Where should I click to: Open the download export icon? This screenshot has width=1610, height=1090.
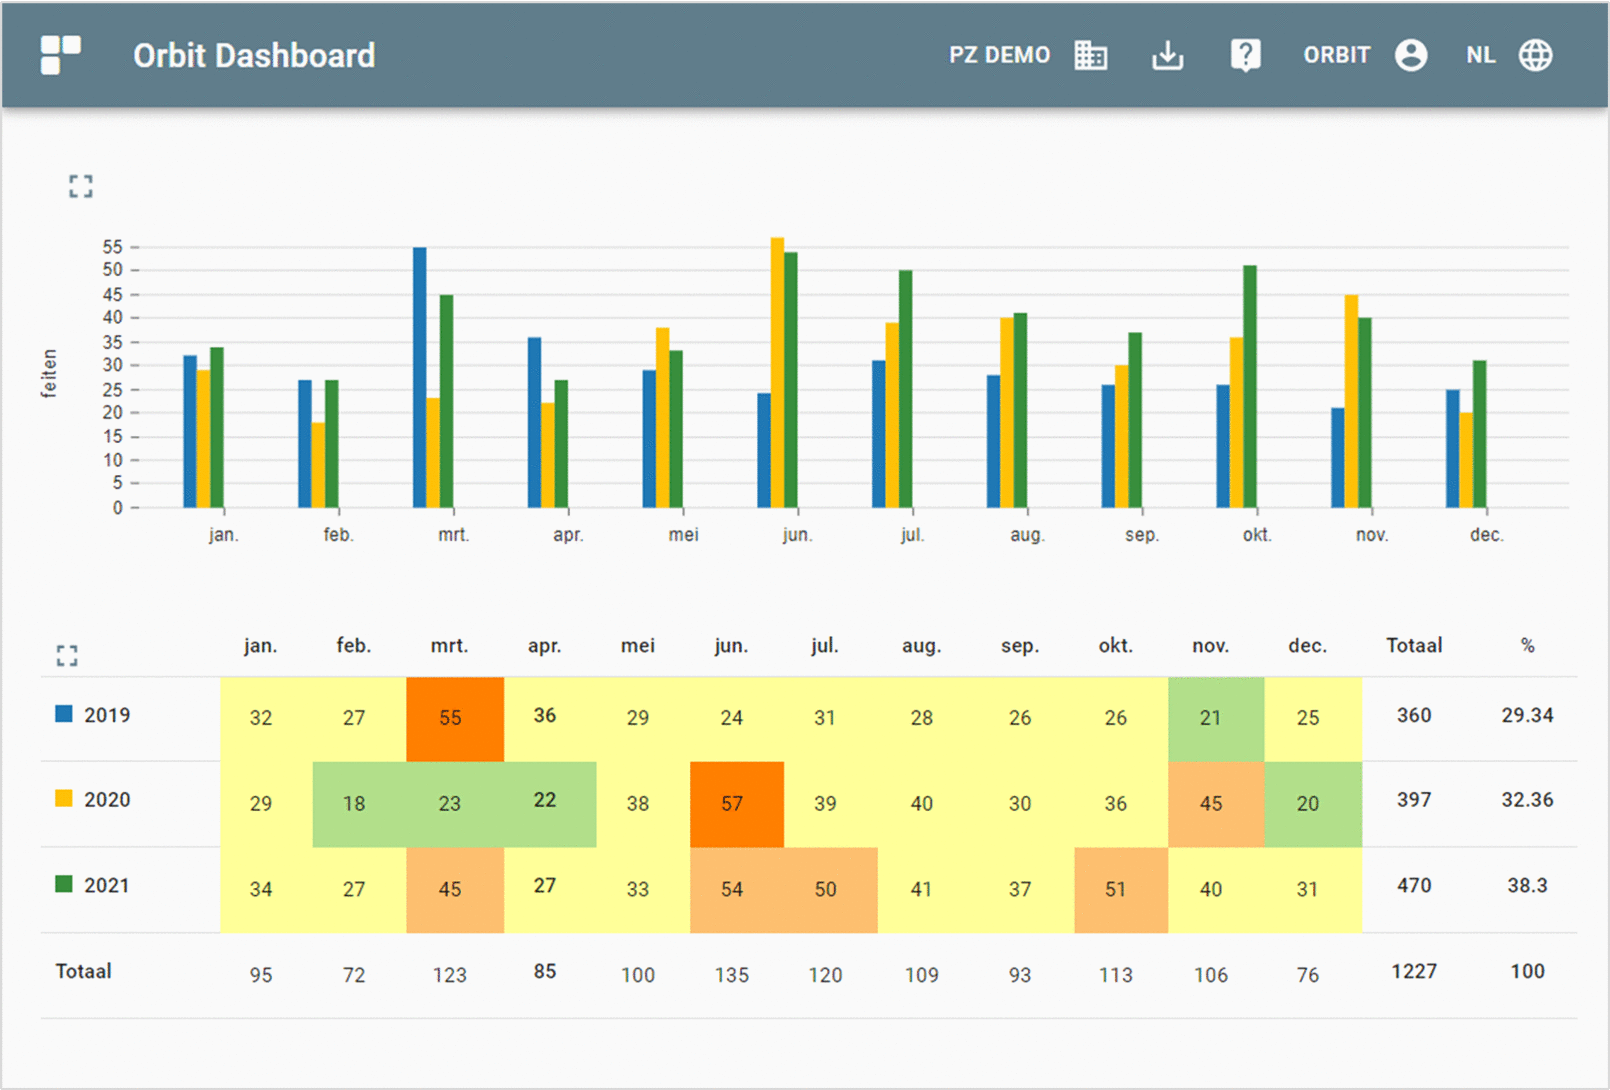1167,55
